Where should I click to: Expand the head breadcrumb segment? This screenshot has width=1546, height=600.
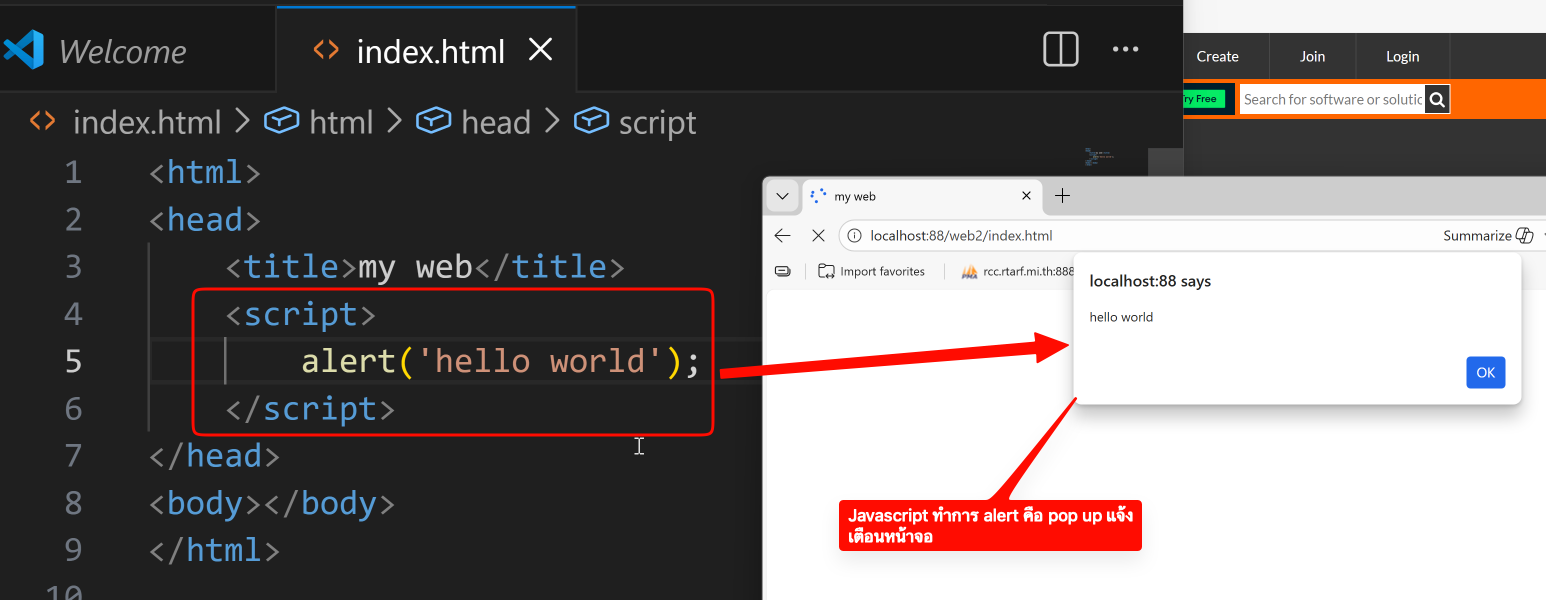click(494, 123)
